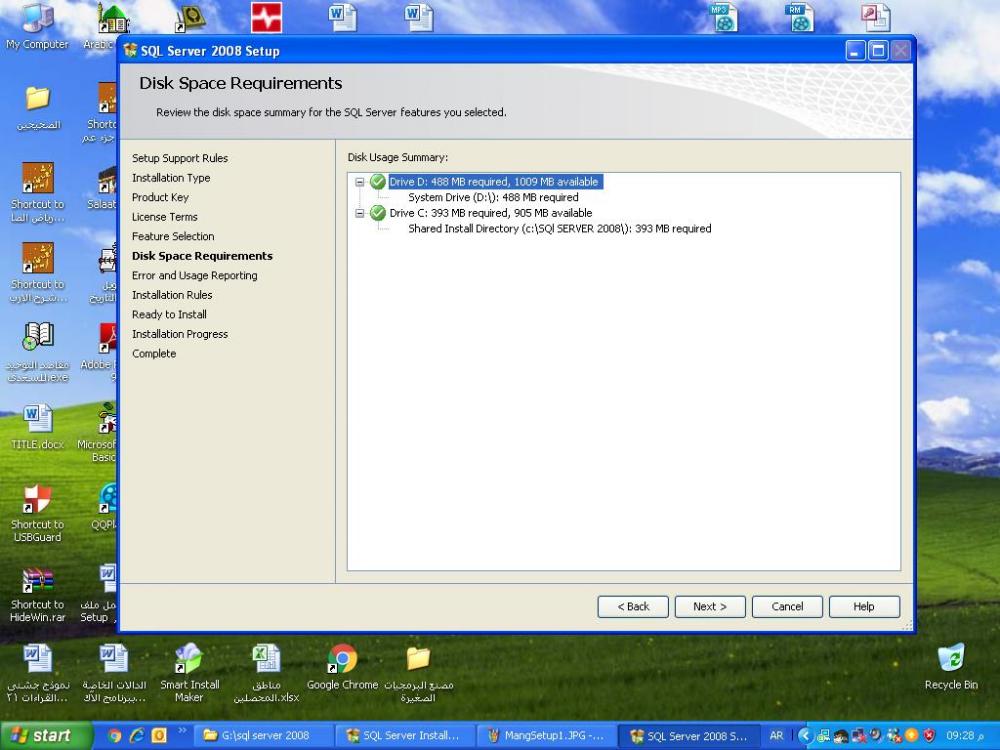The height and width of the screenshot is (750, 1000).
Task: Switch to MangSetup1.JPG taskbar window
Action: (x=547, y=735)
